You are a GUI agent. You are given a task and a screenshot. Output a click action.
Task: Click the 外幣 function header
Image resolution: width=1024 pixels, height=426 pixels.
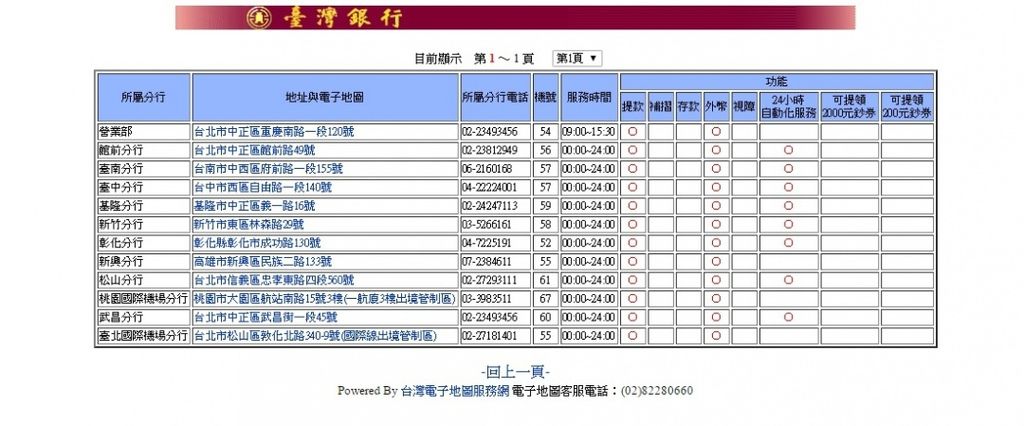tap(716, 106)
